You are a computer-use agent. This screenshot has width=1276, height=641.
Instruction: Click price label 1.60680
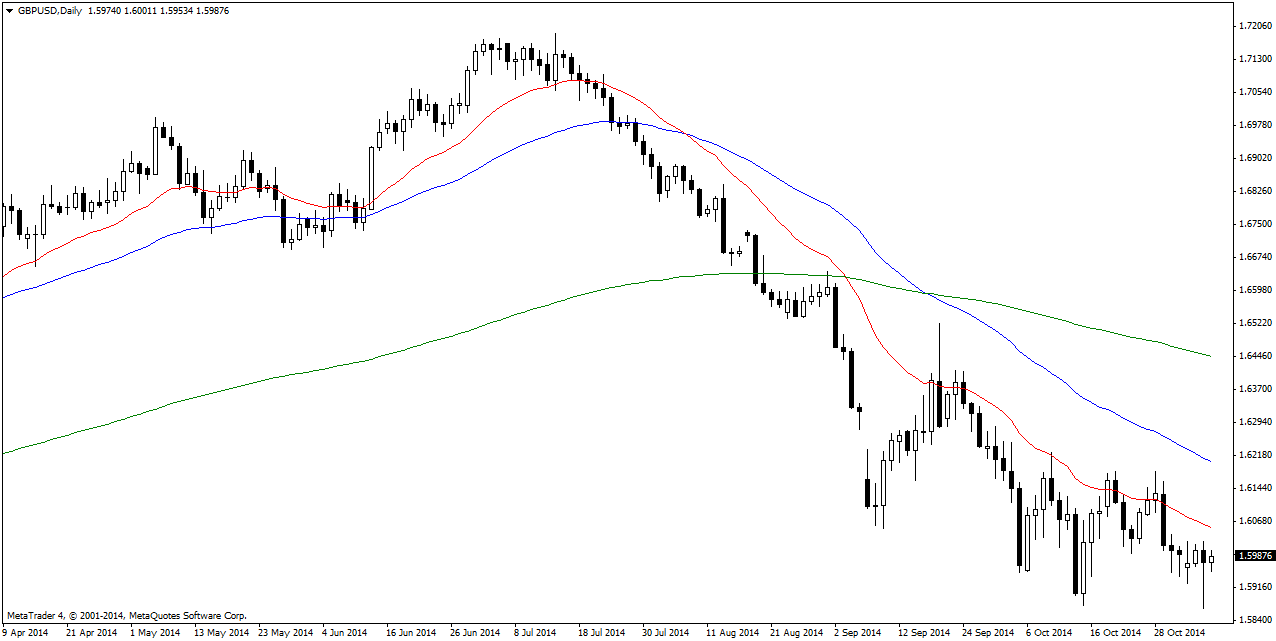coord(1255,520)
